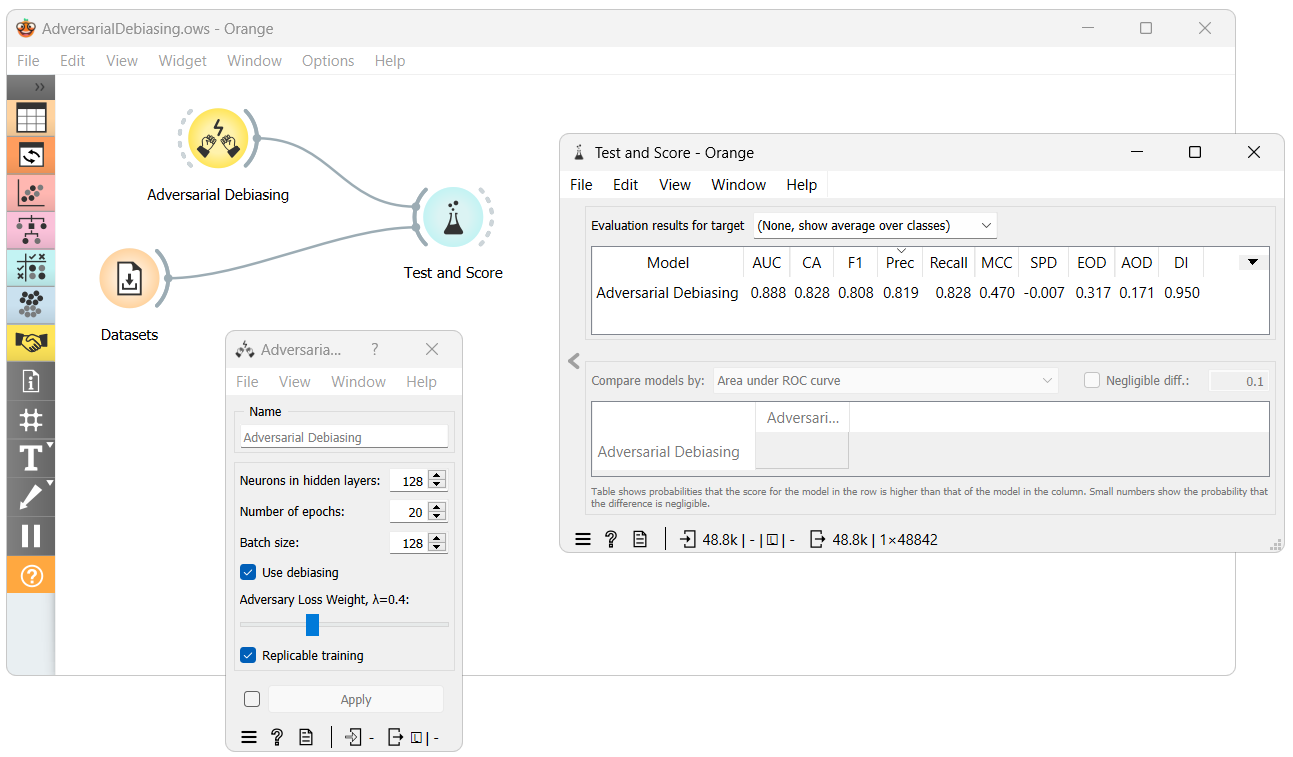Screen dimensions: 1293x757
Task: Click report icon in Test and Score status bar
Action: coord(640,539)
